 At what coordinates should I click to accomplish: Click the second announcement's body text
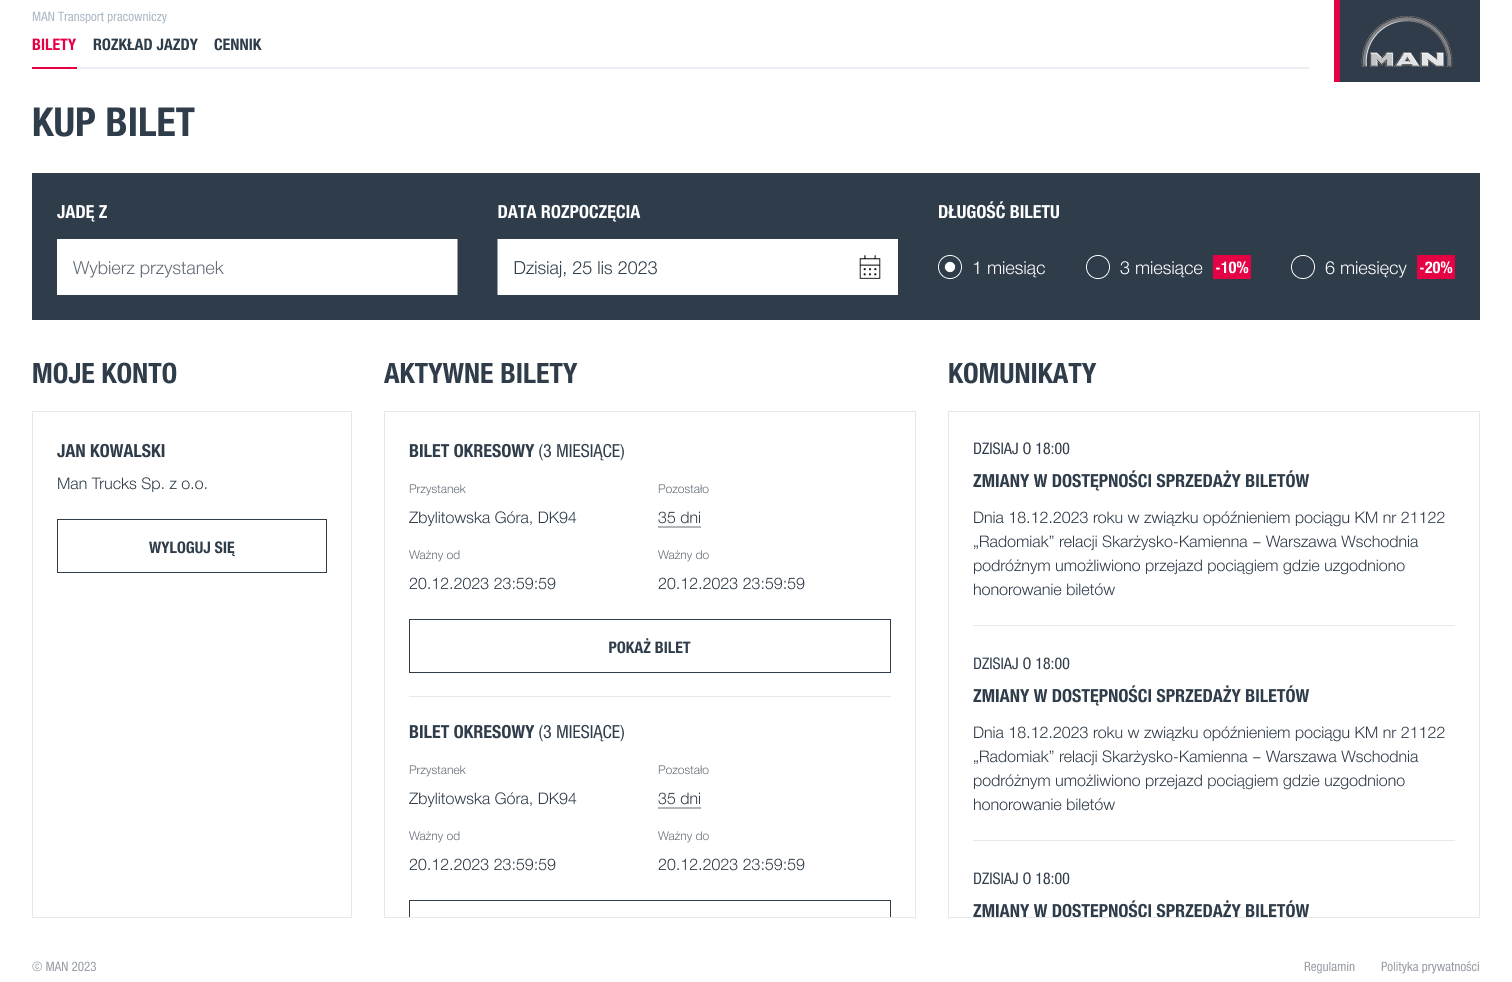pos(1209,769)
